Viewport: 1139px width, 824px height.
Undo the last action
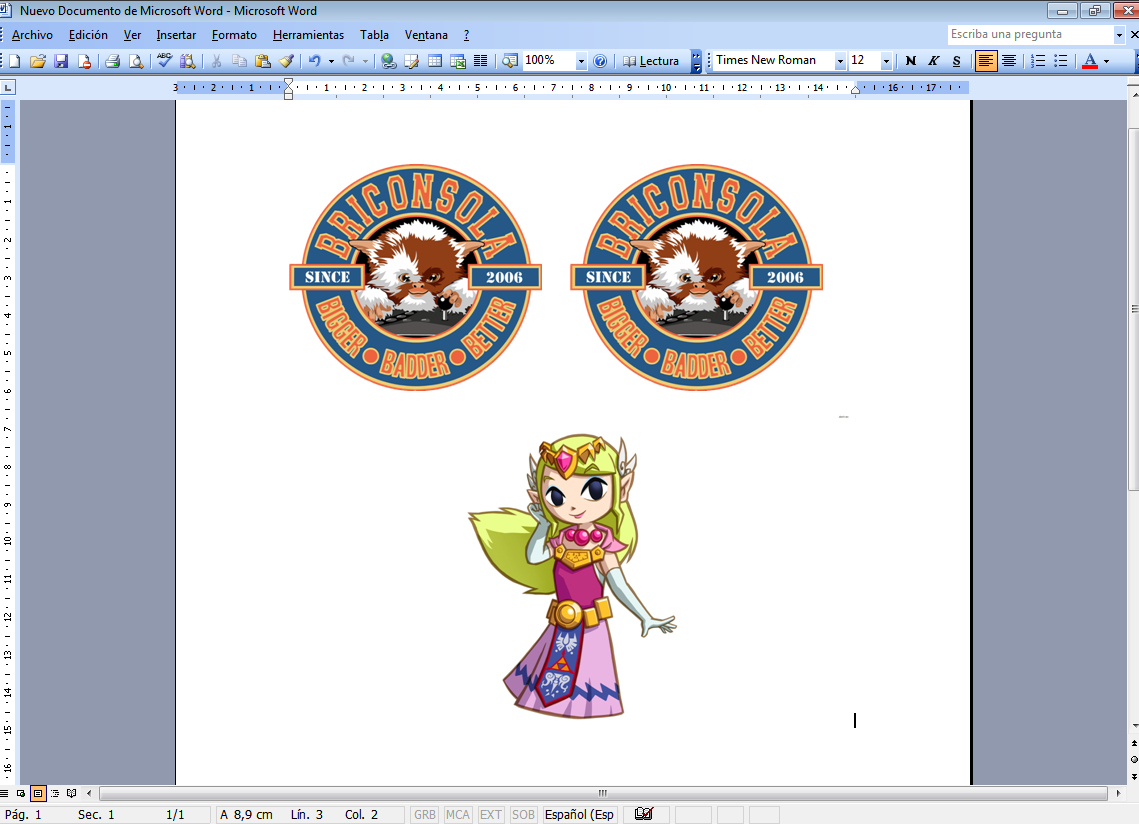click(315, 61)
